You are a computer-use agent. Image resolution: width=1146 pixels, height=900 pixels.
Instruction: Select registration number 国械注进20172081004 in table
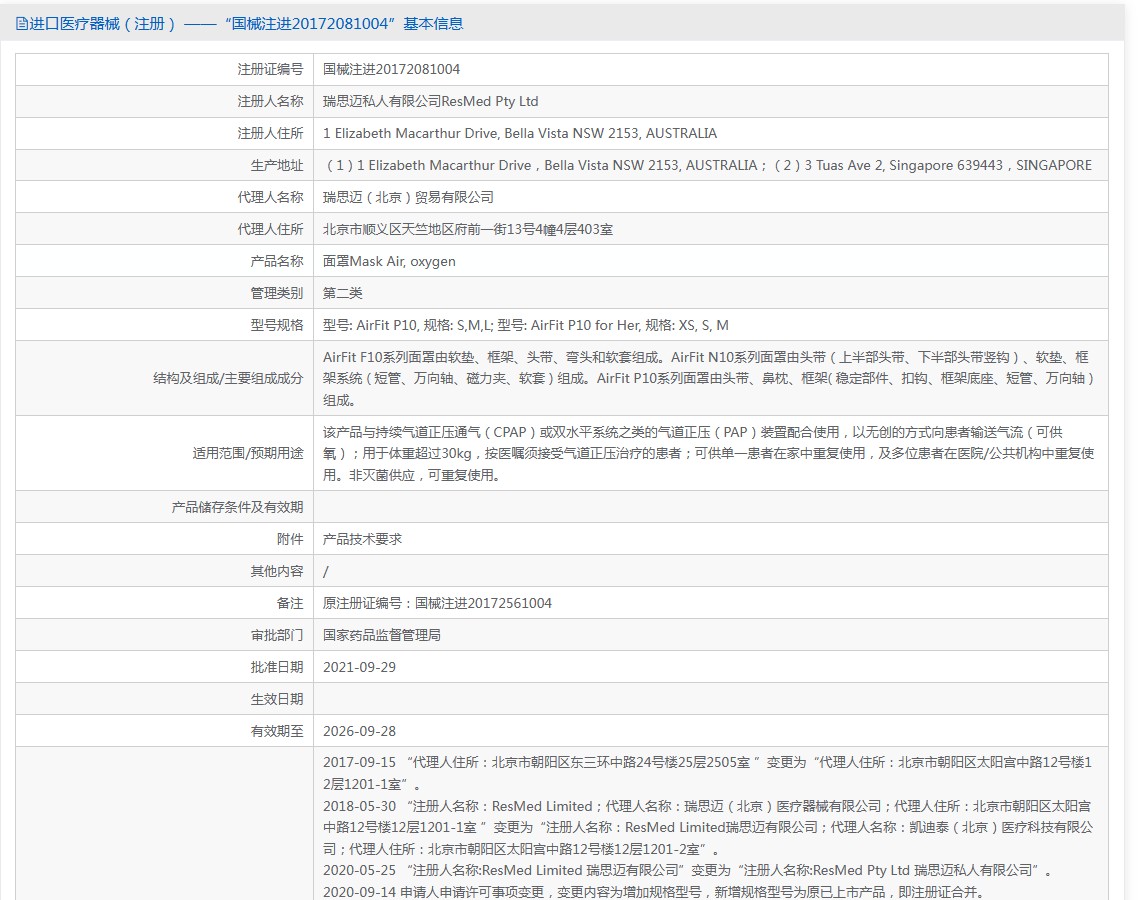[392, 69]
